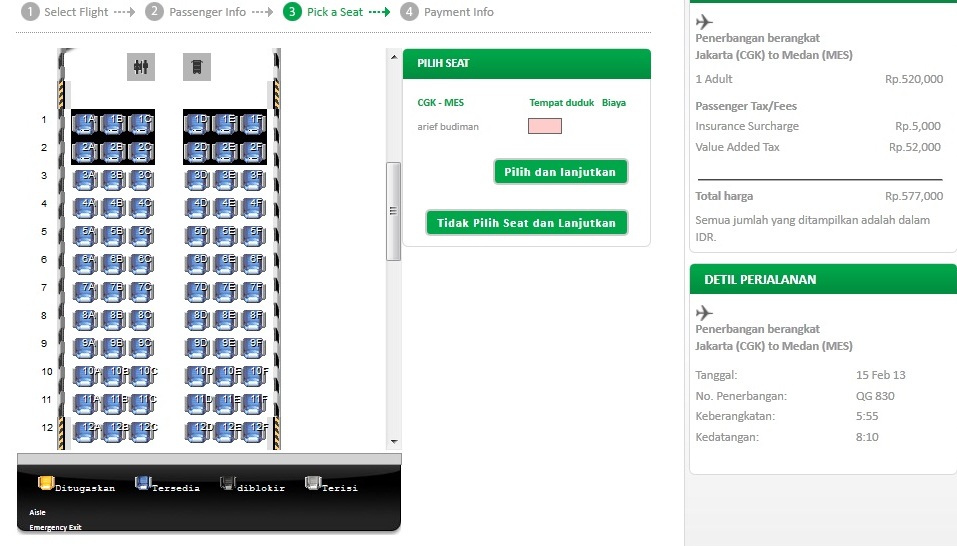Click the pink seat field for arief budiman
Image resolution: width=957 pixels, height=546 pixels.
[x=545, y=126]
